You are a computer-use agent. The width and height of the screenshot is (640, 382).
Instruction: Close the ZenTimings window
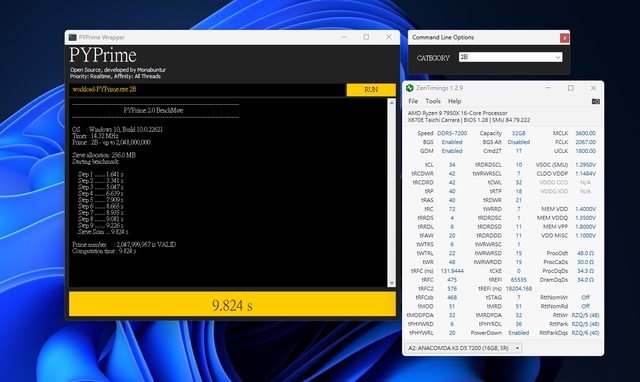(593, 88)
